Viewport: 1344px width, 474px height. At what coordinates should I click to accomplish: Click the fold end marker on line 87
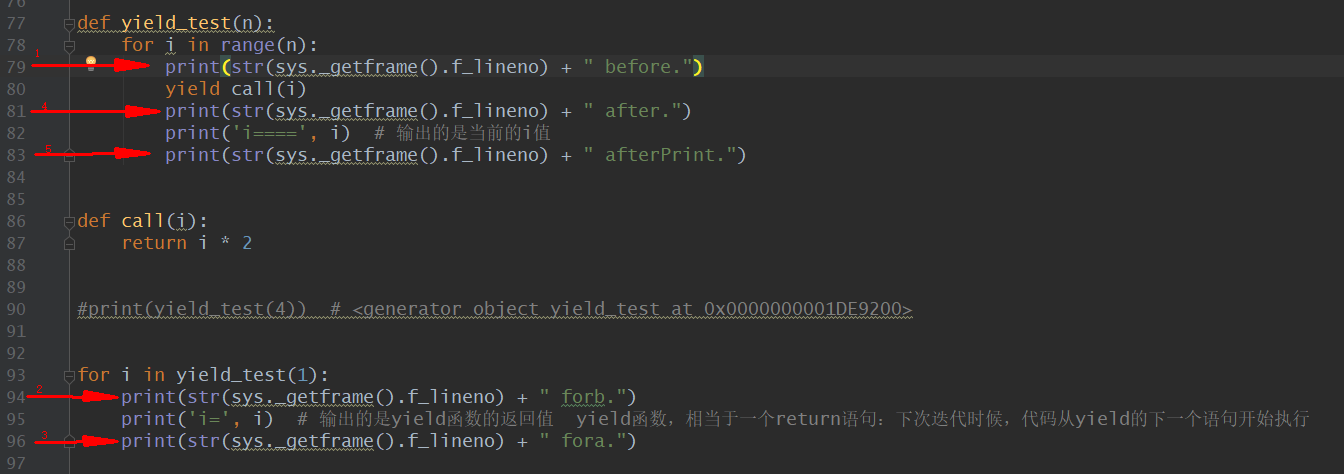[69, 243]
